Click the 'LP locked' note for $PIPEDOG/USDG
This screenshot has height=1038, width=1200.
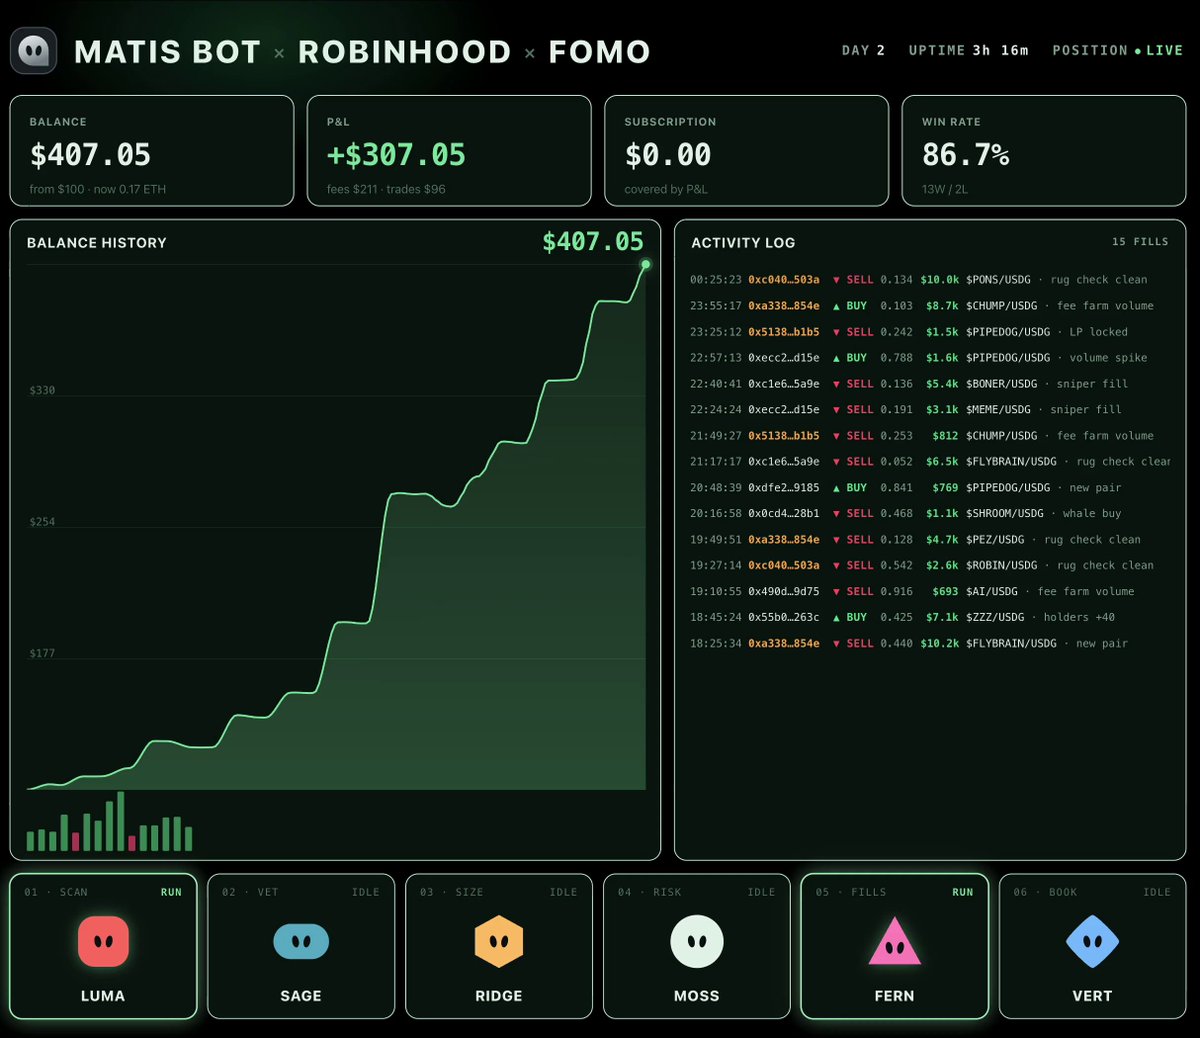tap(1098, 332)
